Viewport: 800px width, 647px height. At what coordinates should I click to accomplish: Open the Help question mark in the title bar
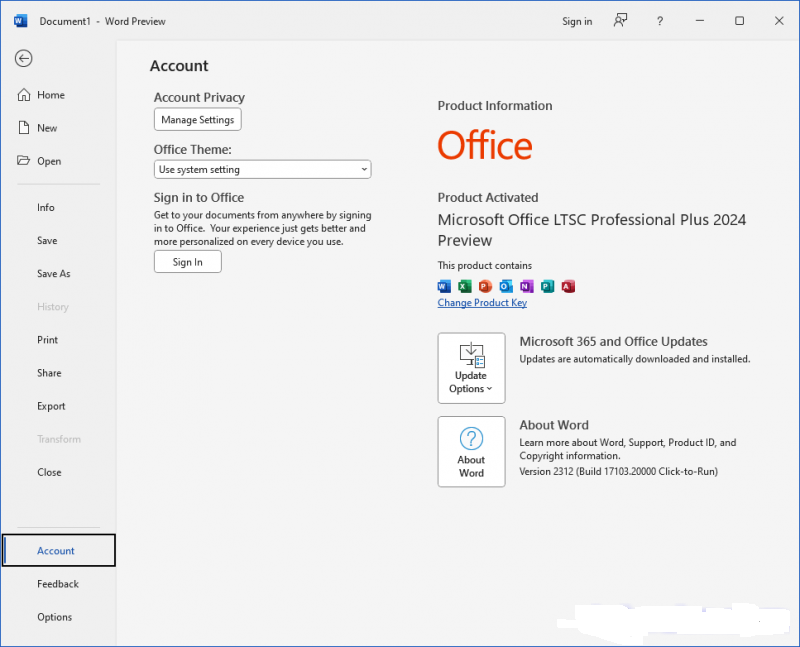(x=660, y=20)
